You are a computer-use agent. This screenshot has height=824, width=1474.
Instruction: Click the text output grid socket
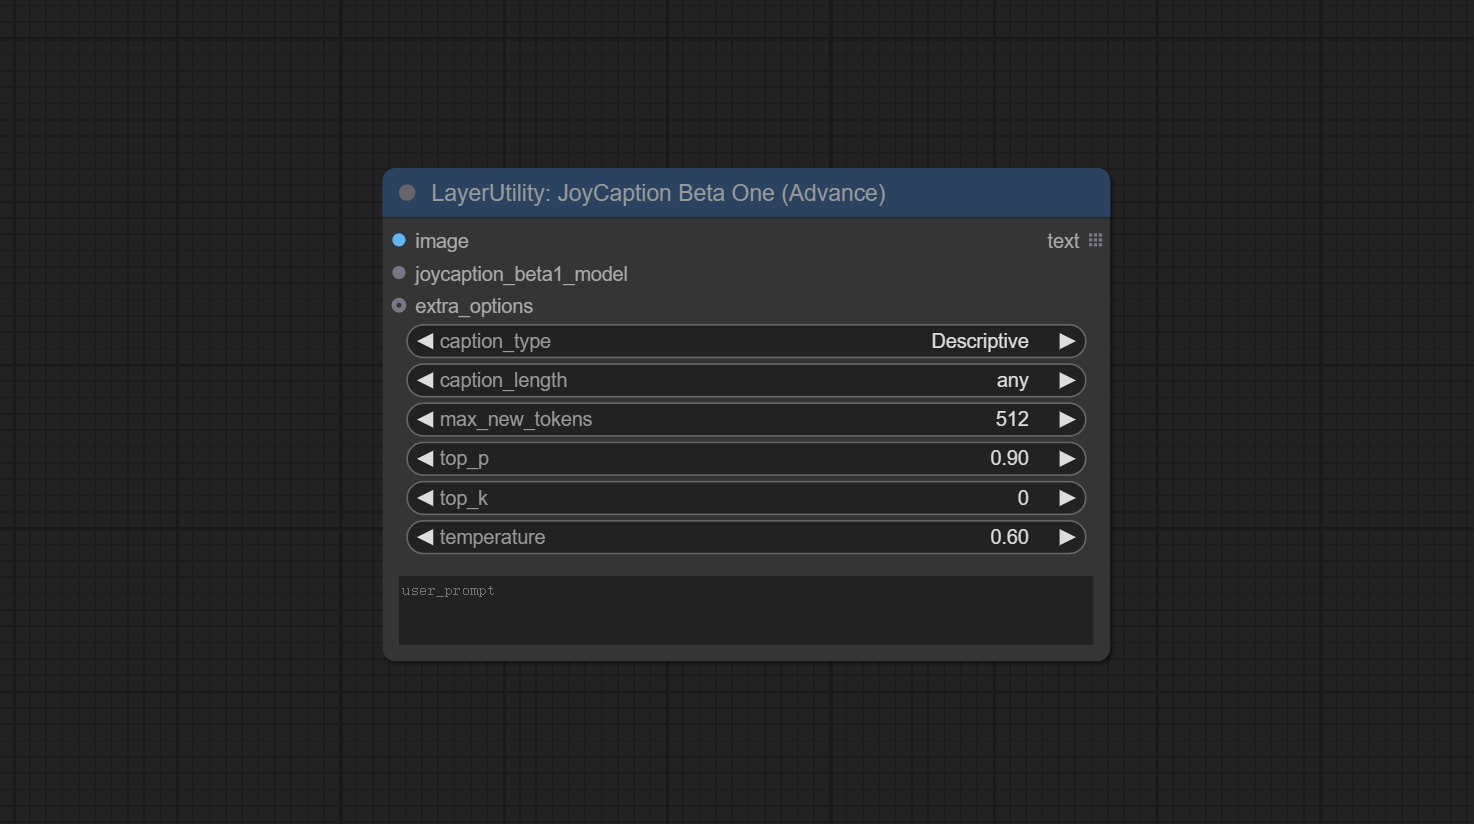tap(1095, 240)
